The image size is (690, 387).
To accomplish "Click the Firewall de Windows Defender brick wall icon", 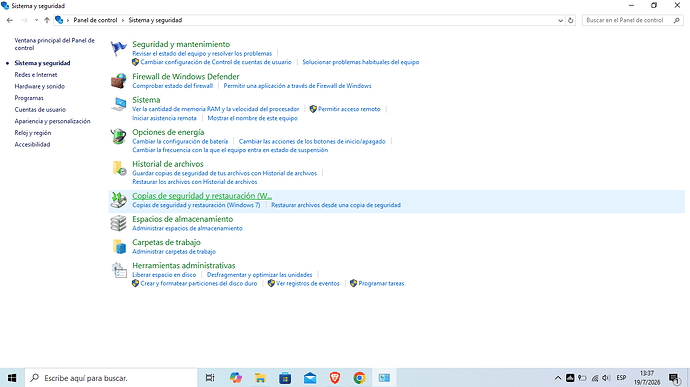I will pyautogui.click(x=118, y=81).
